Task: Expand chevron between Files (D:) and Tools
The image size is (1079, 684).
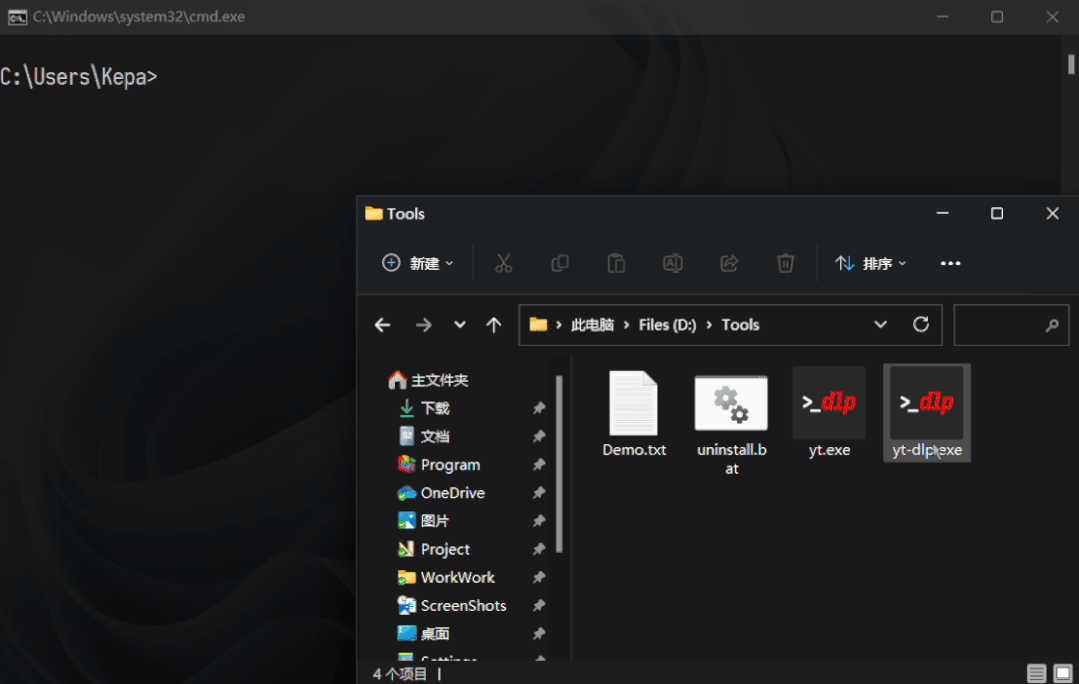Action: [709, 325]
